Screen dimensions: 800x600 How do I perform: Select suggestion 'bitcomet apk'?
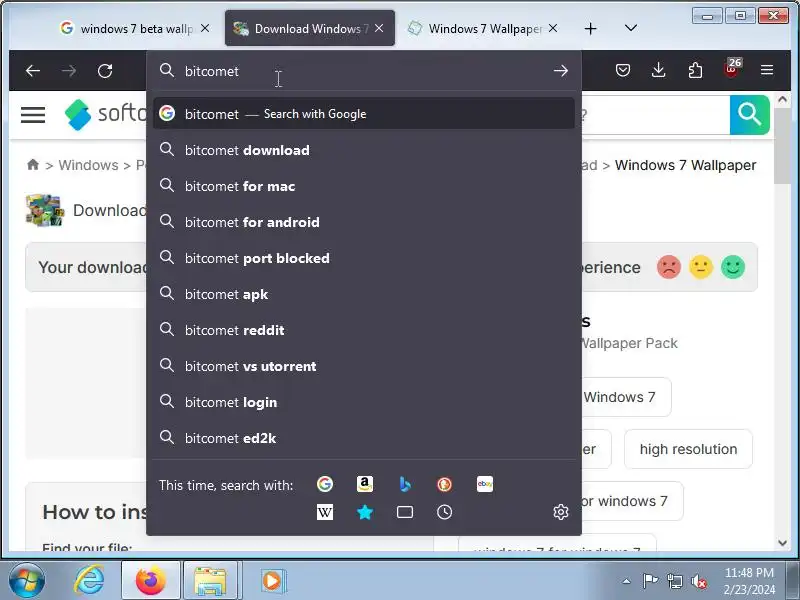click(364, 294)
